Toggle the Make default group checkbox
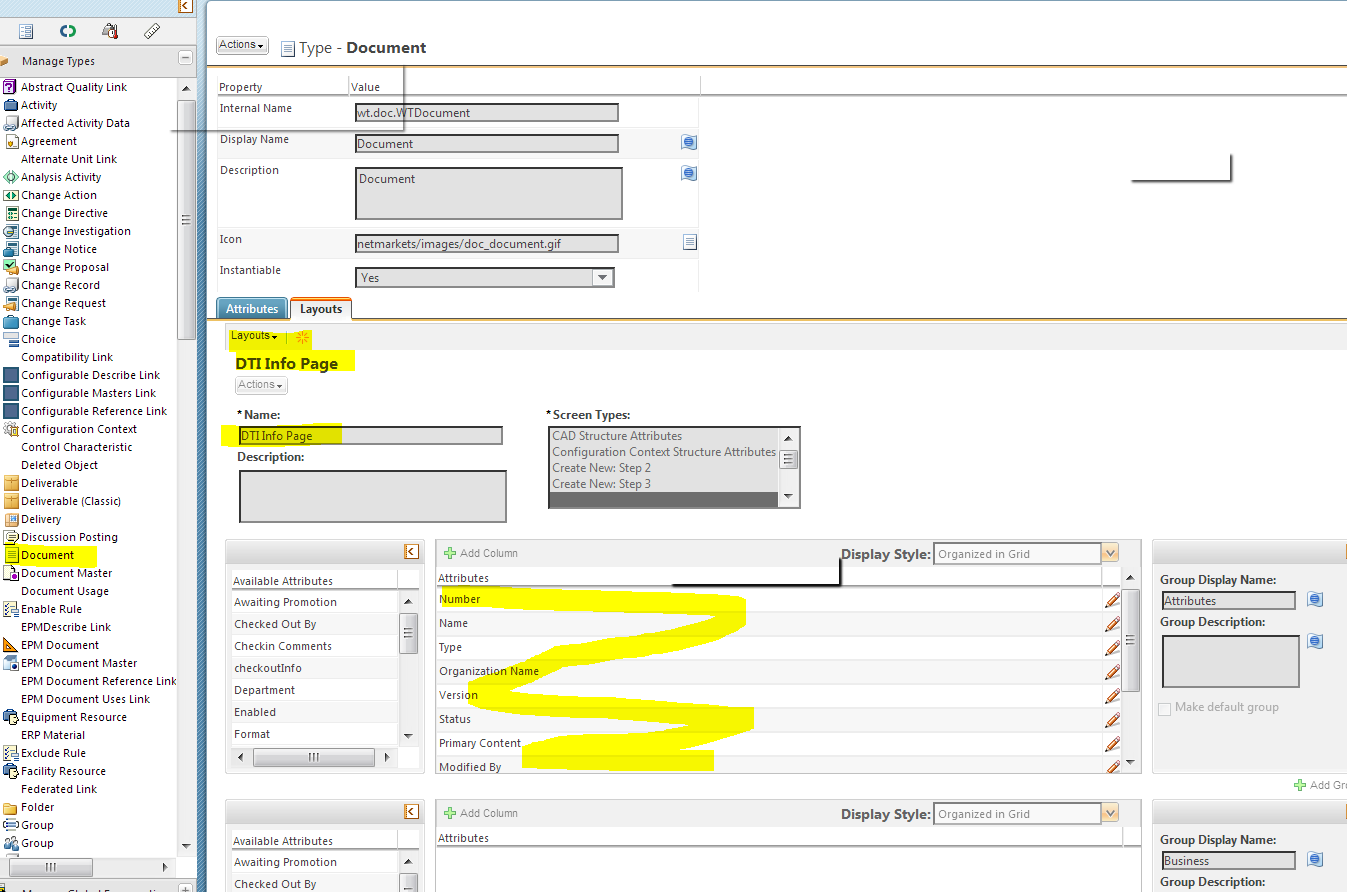This screenshot has width=1347, height=892. click(1164, 708)
